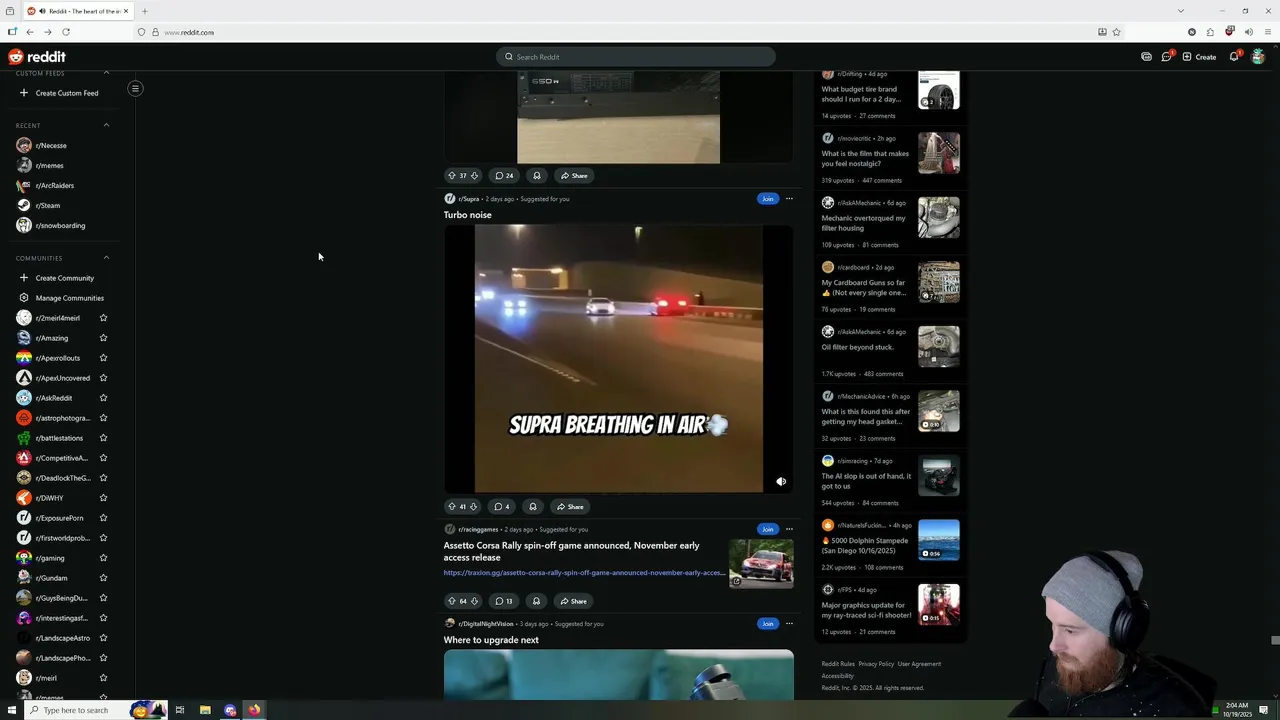Click the Reddit logo home icon
1280x720 pixels.
pyautogui.click(x=37, y=57)
